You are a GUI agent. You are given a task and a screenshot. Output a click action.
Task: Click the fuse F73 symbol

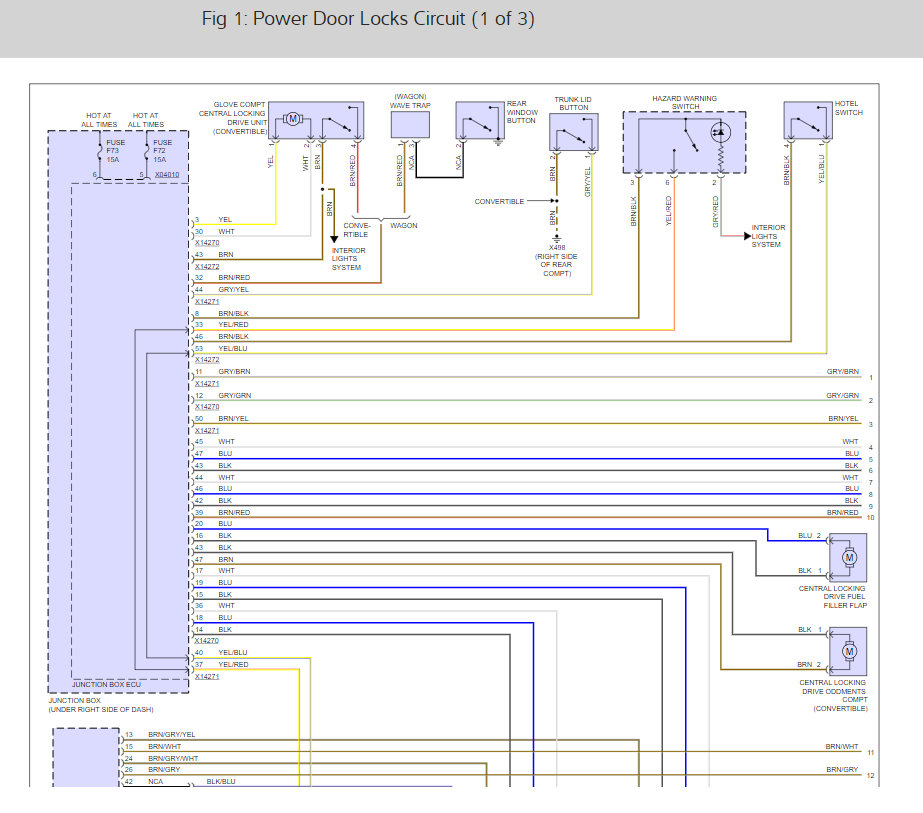(100, 151)
